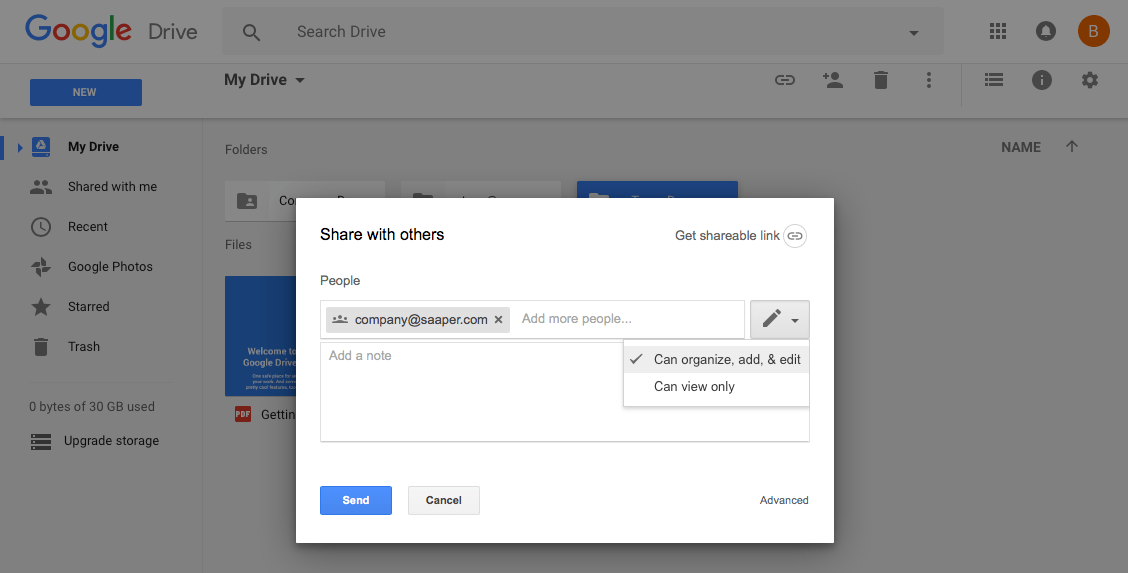
Task: Click the NEW button
Action: click(86, 92)
